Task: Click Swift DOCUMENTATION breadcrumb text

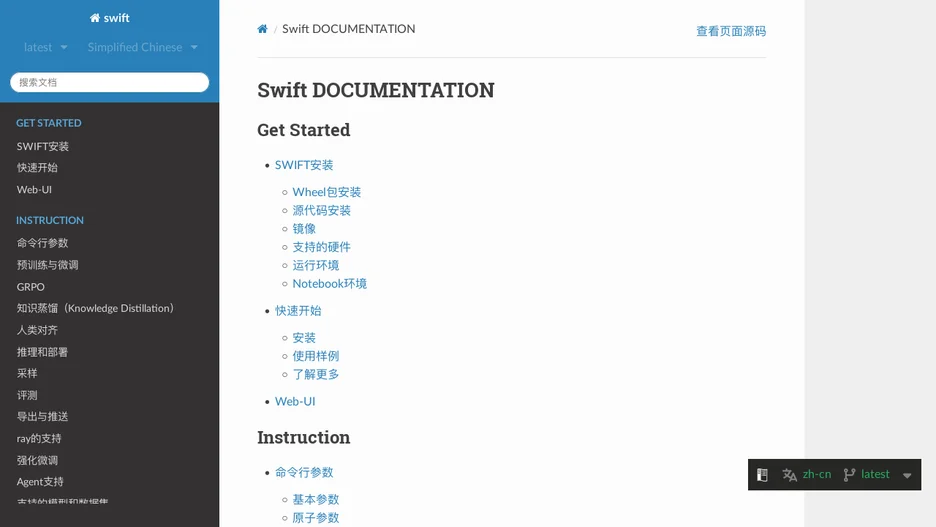Action: point(349,29)
